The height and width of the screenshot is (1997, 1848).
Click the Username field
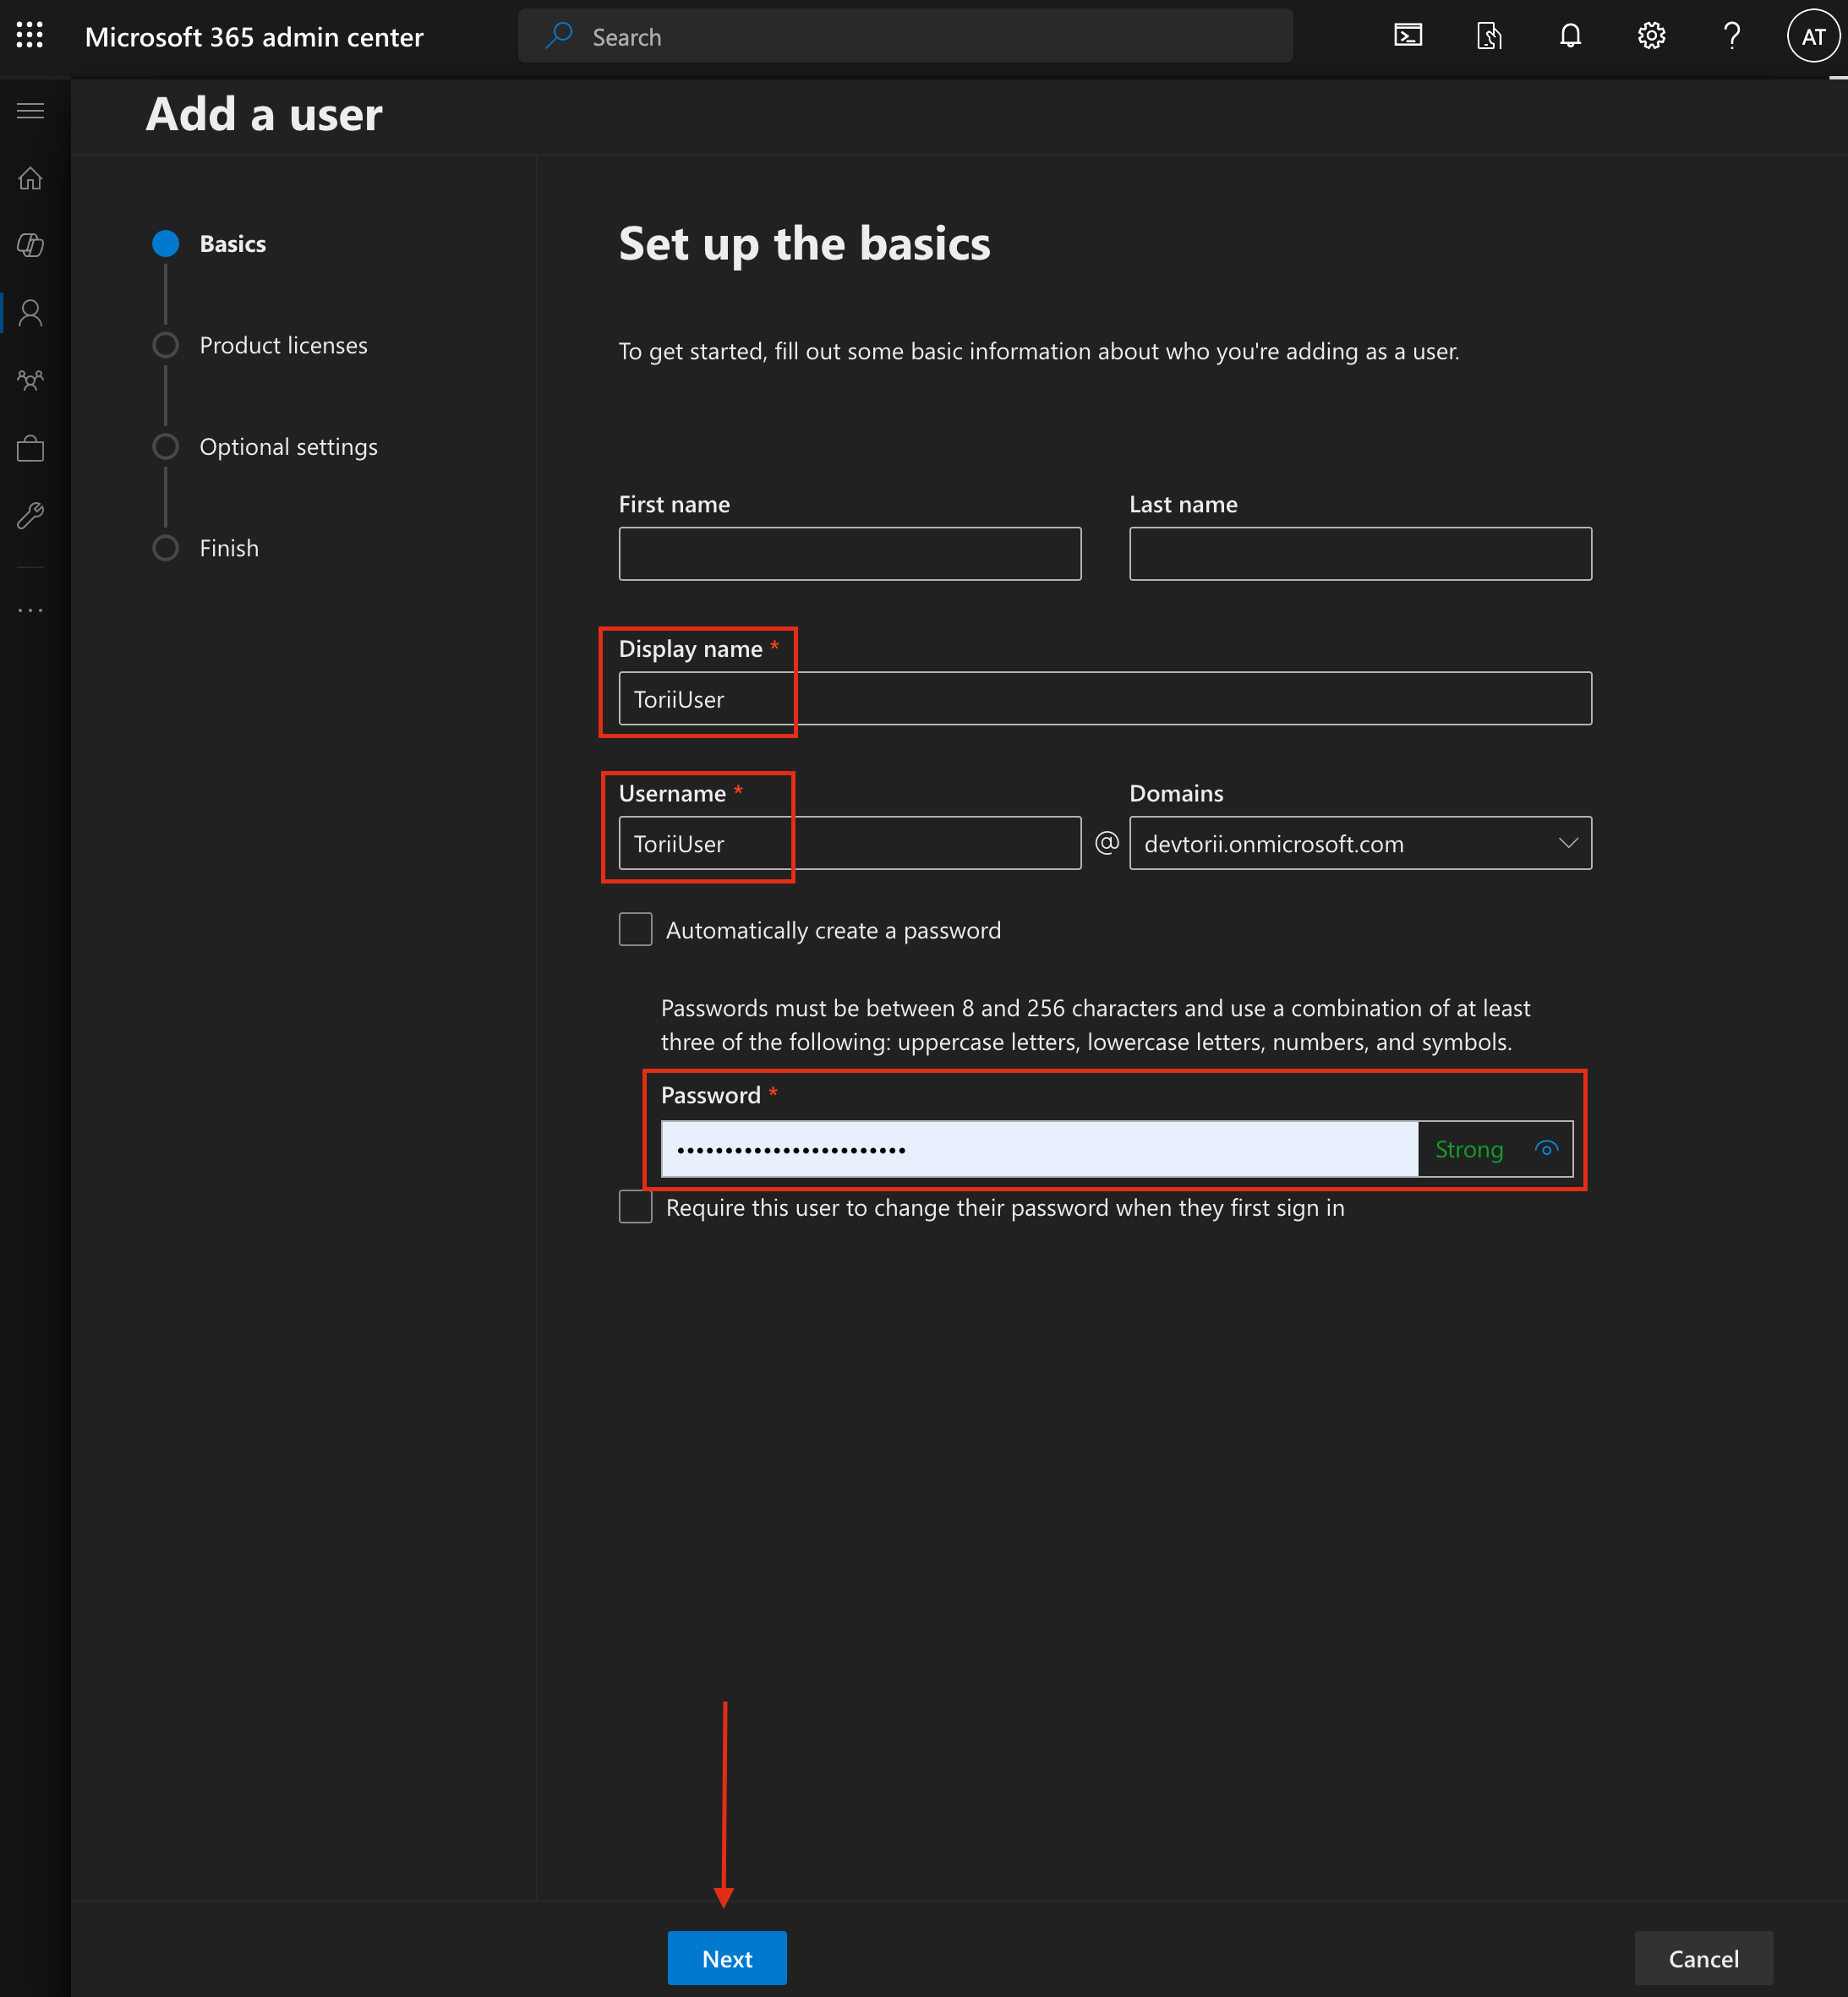click(x=850, y=843)
